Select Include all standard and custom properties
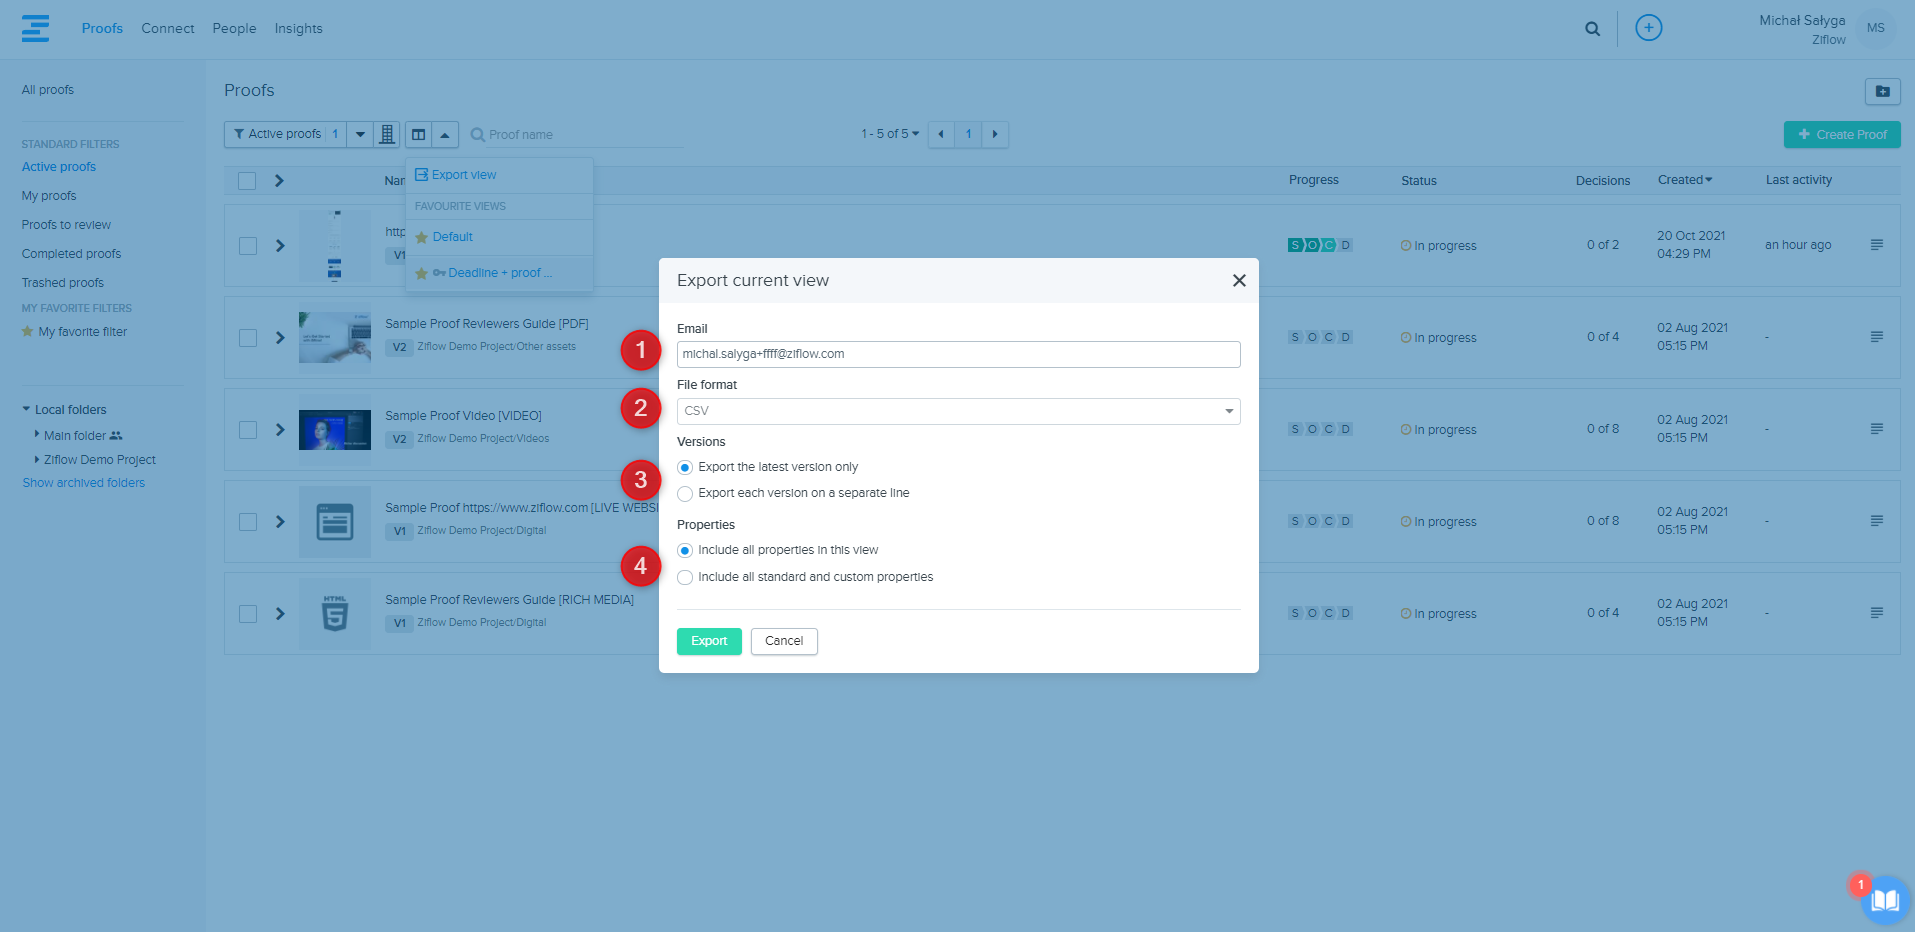 pos(685,578)
